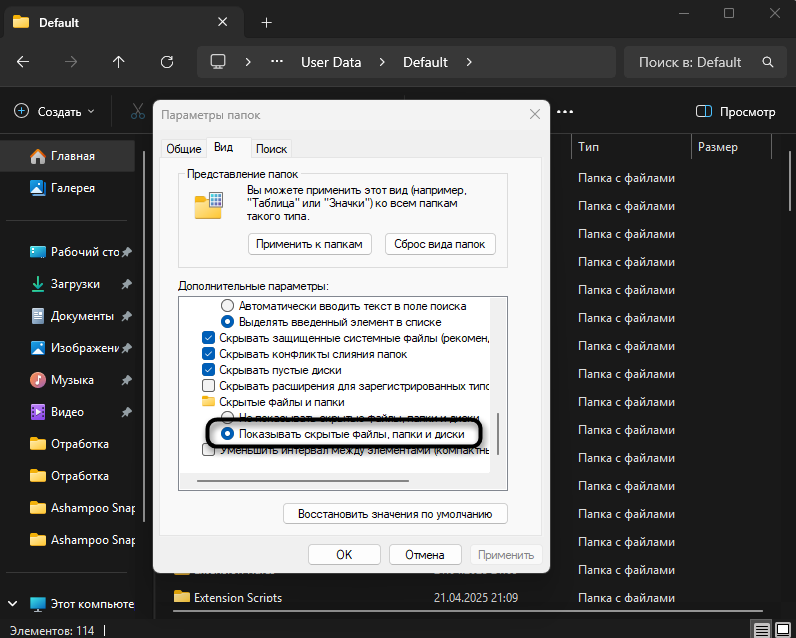The width and height of the screenshot is (796, 638).
Task: Click the Up directory arrow
Action: (119, 62)
